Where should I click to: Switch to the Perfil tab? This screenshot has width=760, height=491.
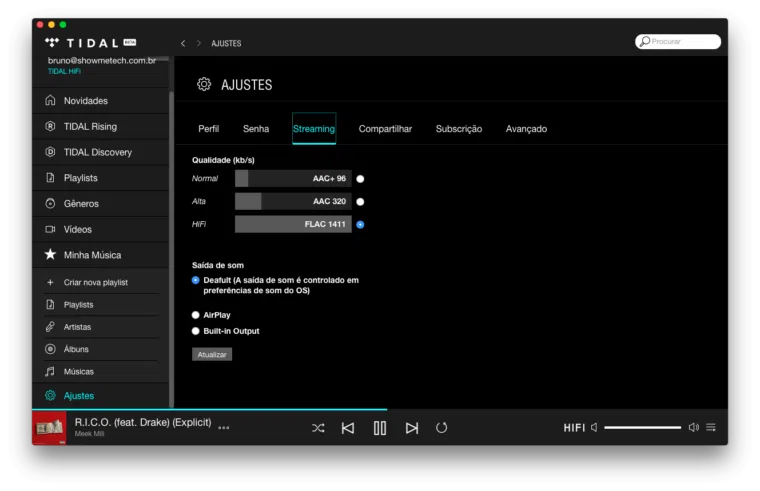point(208,129)
